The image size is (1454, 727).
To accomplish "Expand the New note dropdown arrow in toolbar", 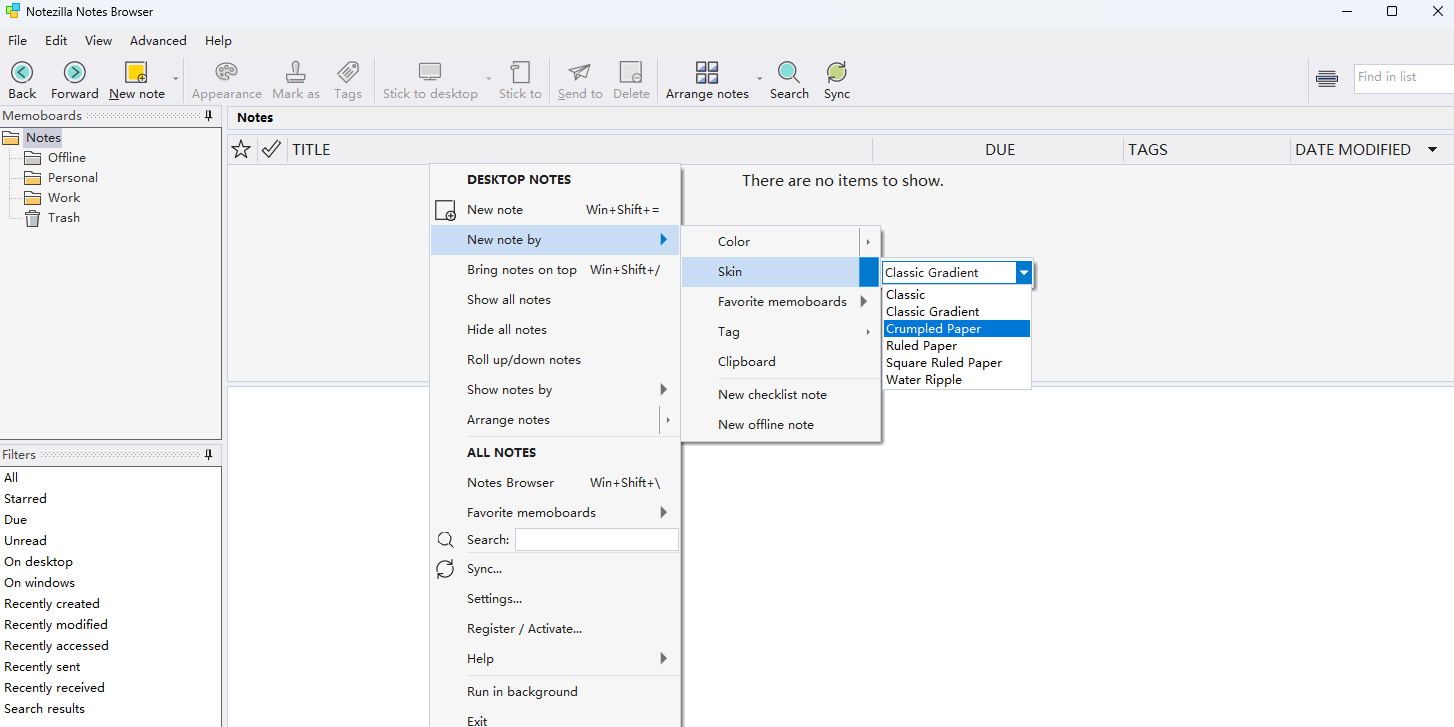I will coord(176,79).
